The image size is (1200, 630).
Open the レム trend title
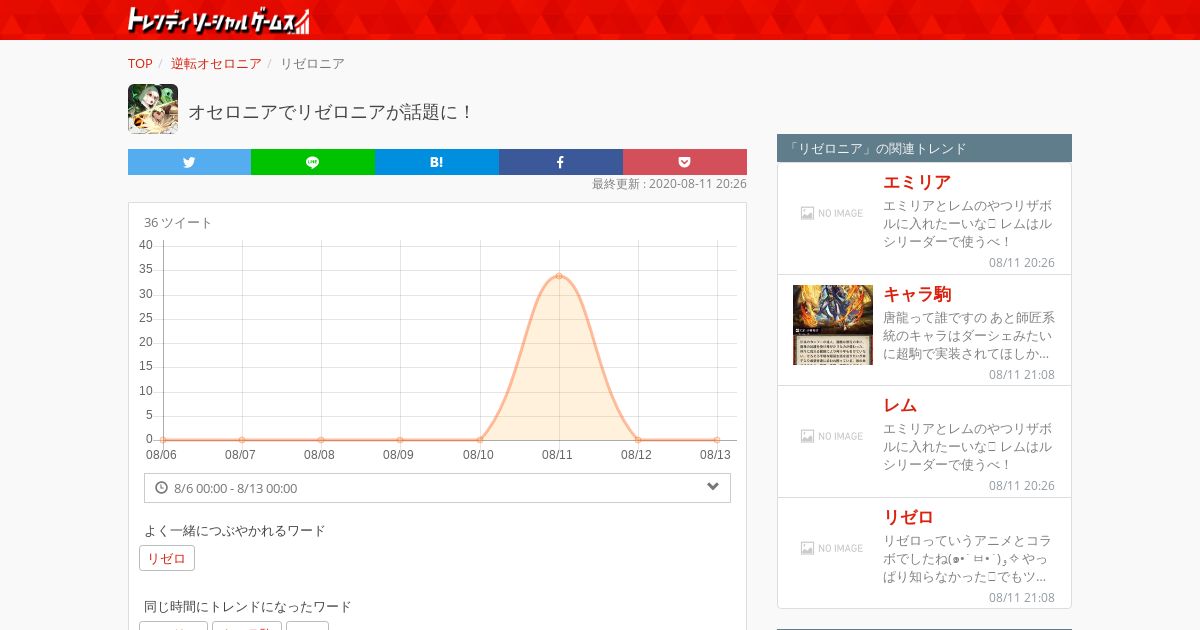coord(900,405)
